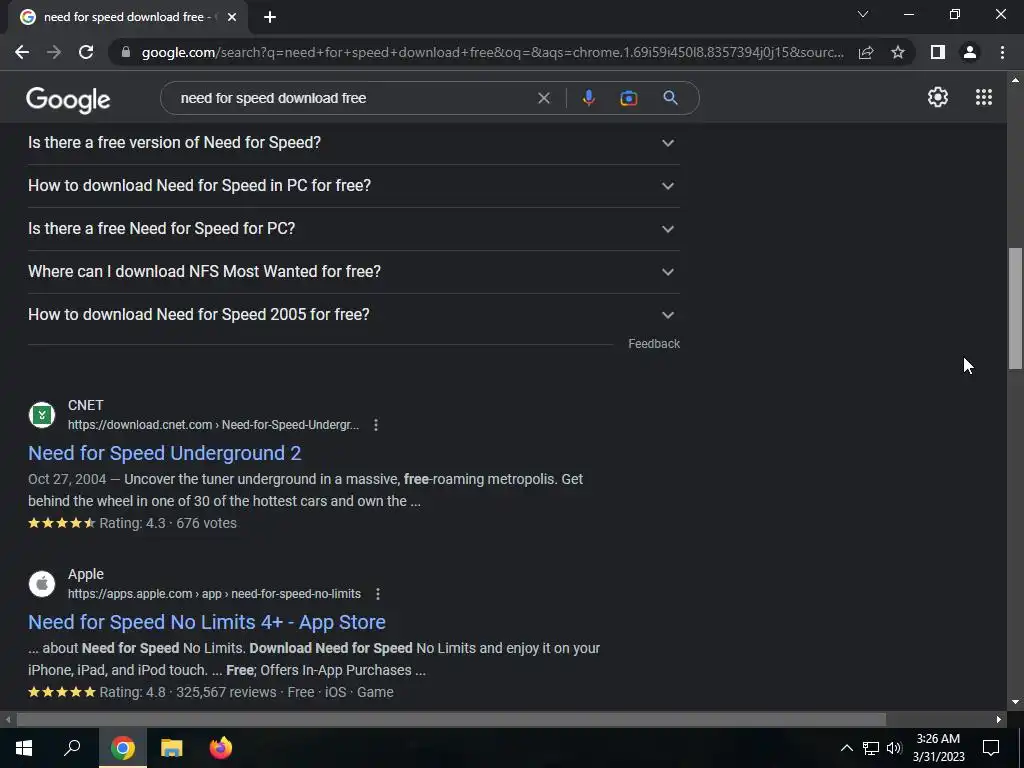Image resolution: width=1024 pixels, height=768 pixels.
Task: Expand 'How to download Need for Speed in PC for free?'
Action: [x=353, y=185]
